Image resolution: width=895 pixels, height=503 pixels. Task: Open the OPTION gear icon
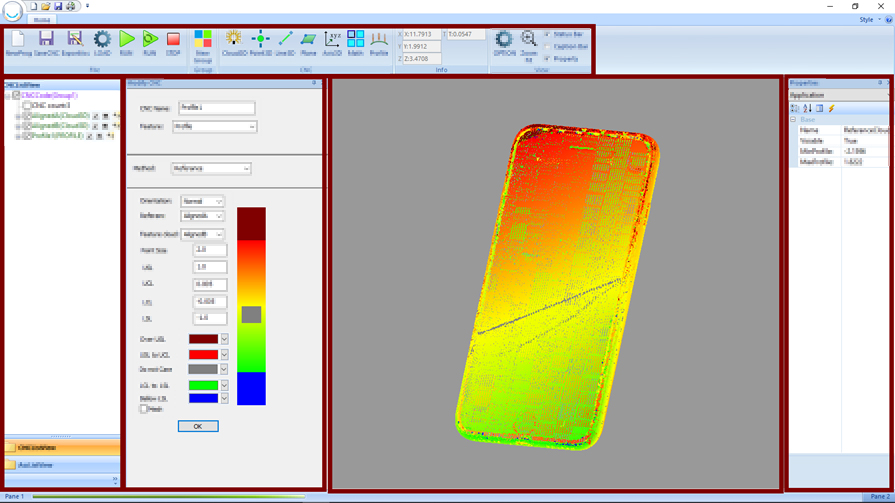tap(504, 41)
